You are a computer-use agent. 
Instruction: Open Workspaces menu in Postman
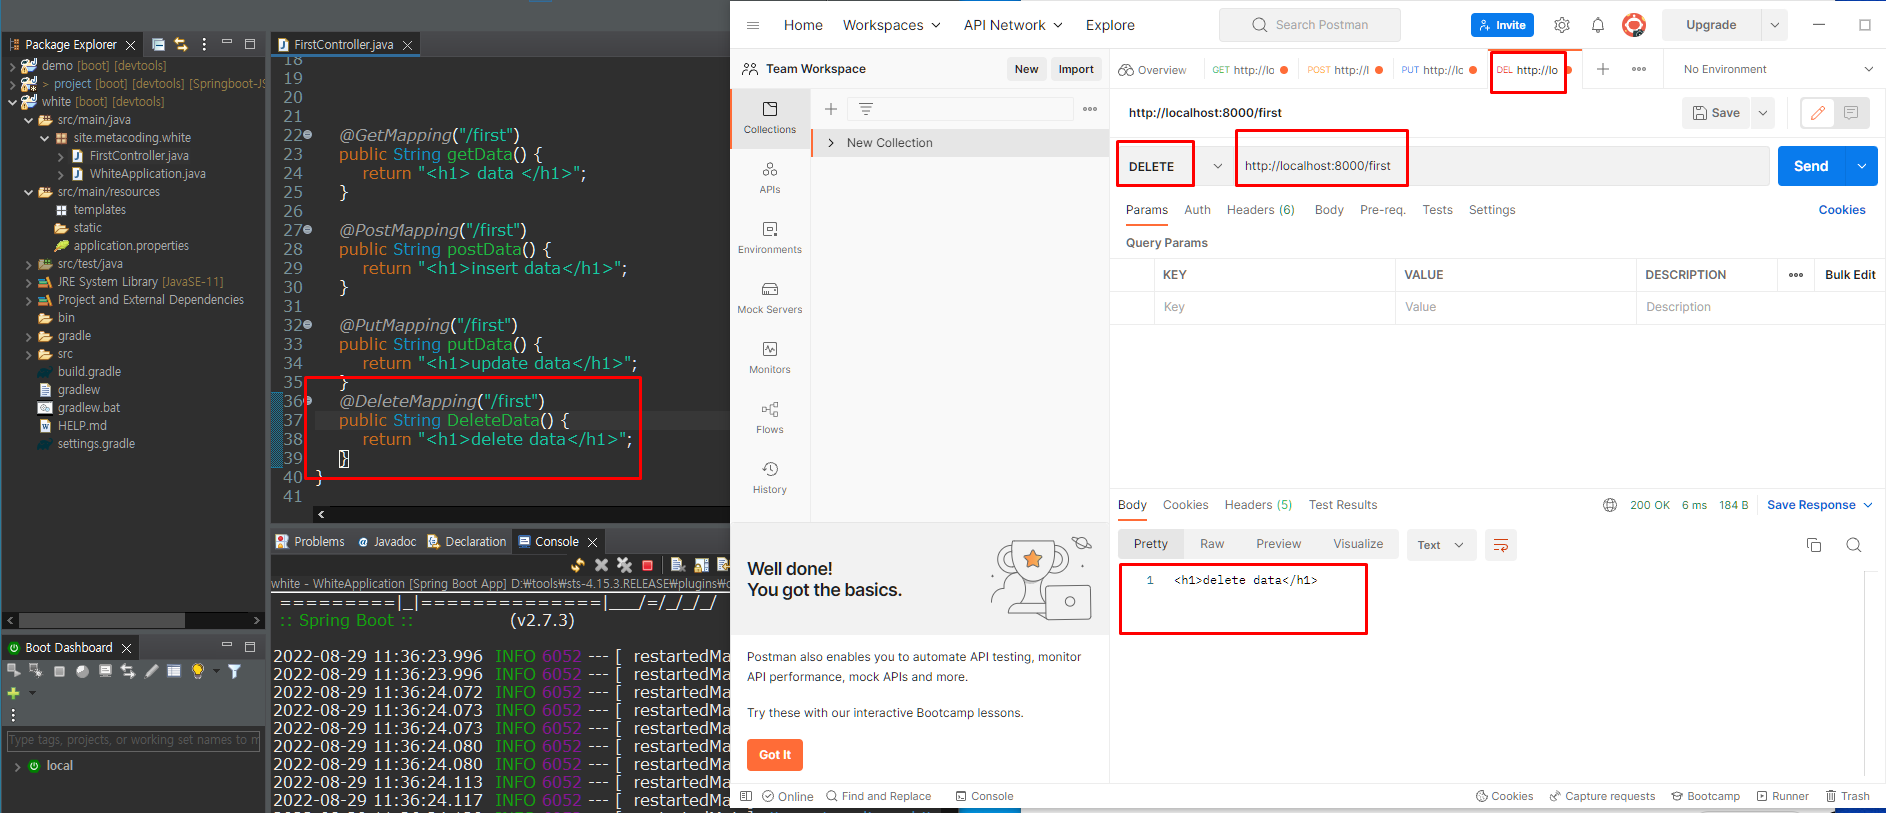click(891, 25)
